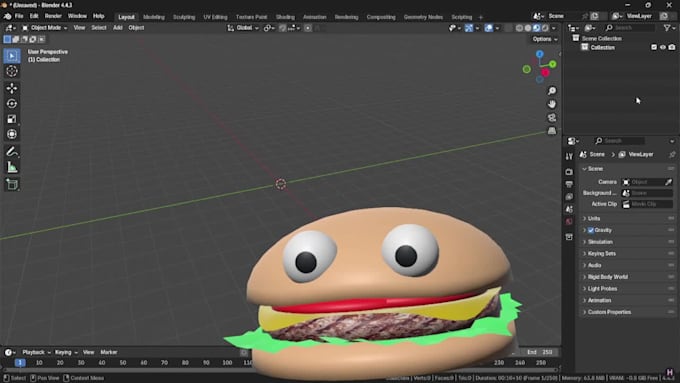Expand the Rigid Body World panel
This screenshot has height=383, width=680.
pyautogui.click(x=628, y=277)
